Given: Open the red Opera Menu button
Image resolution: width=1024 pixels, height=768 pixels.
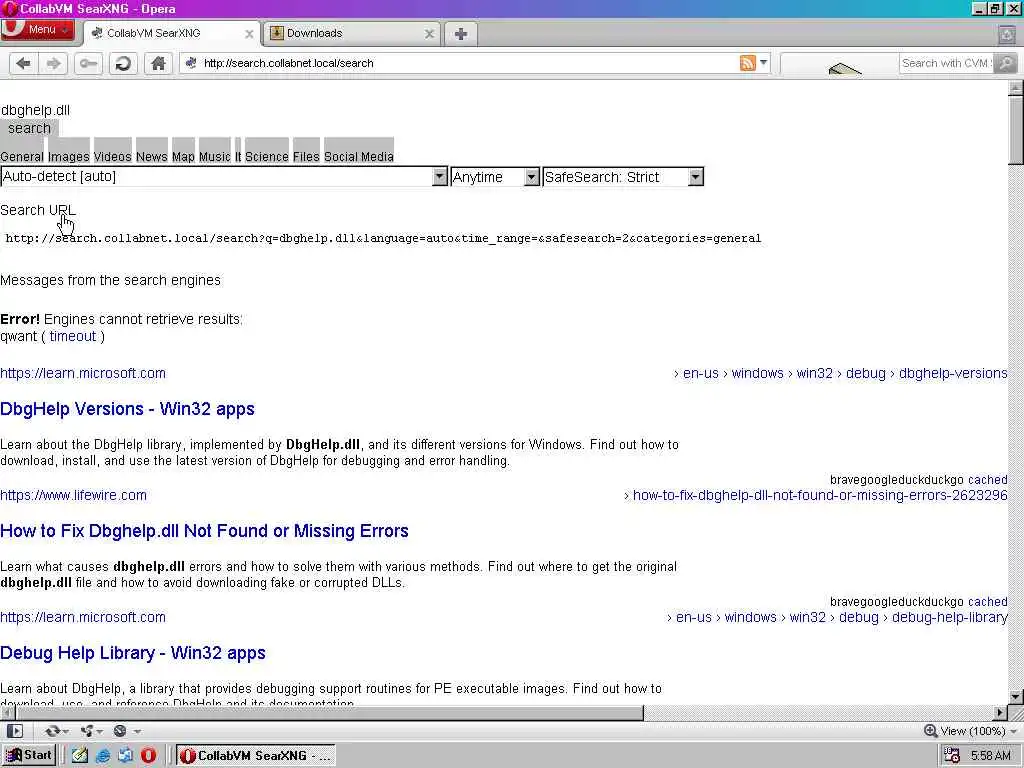Looking at the screenshot, I should pos(37,29).
